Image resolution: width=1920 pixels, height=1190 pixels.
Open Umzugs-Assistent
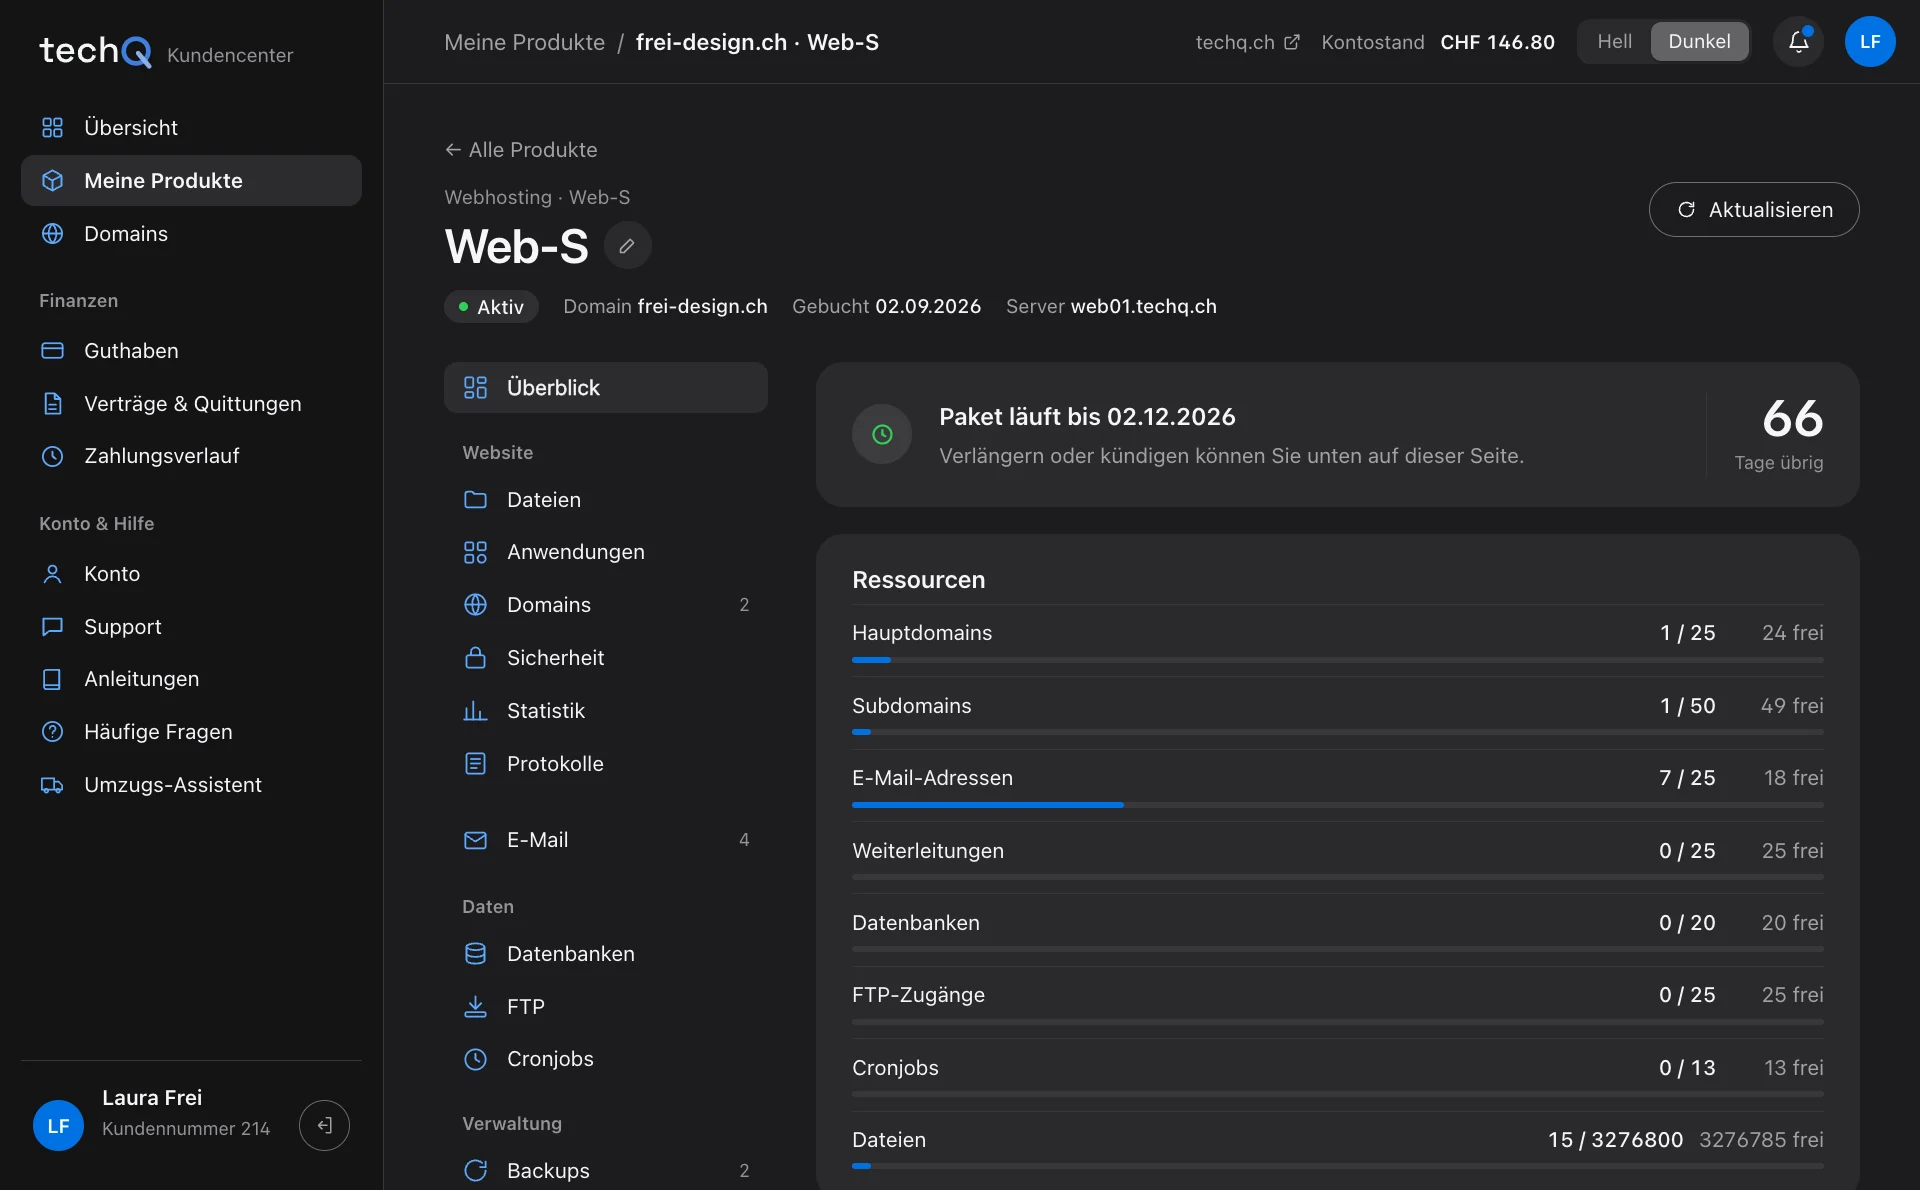click(x=191, y=785)
